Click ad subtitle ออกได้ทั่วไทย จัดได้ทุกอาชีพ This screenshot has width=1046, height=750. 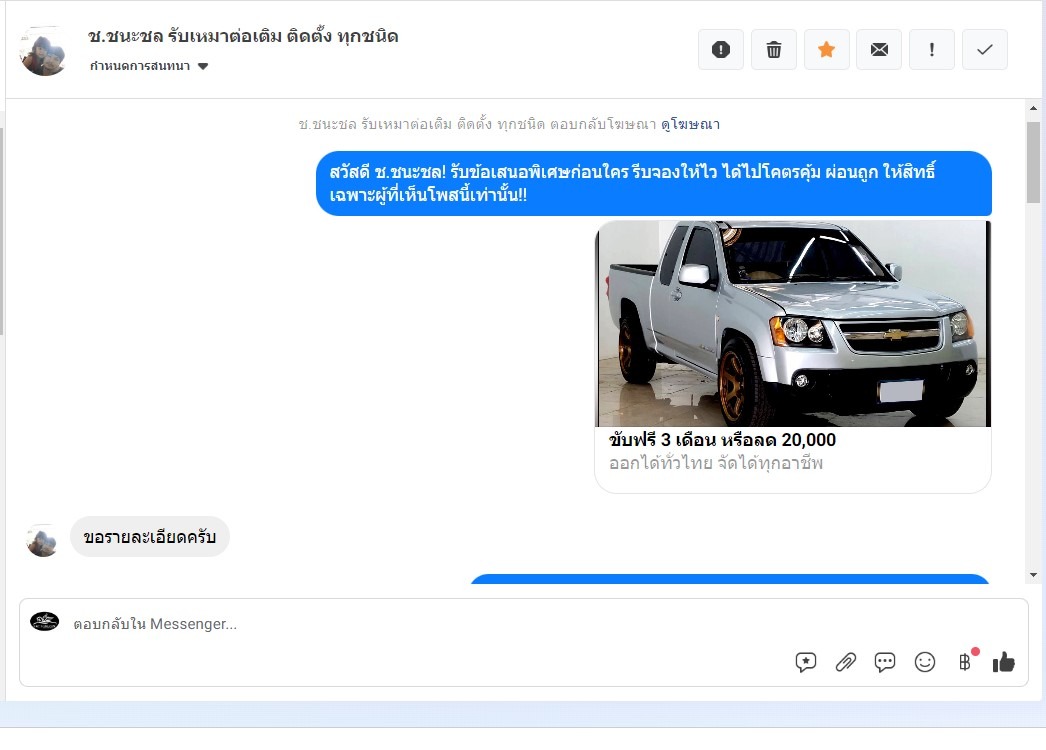pos(716,463)
